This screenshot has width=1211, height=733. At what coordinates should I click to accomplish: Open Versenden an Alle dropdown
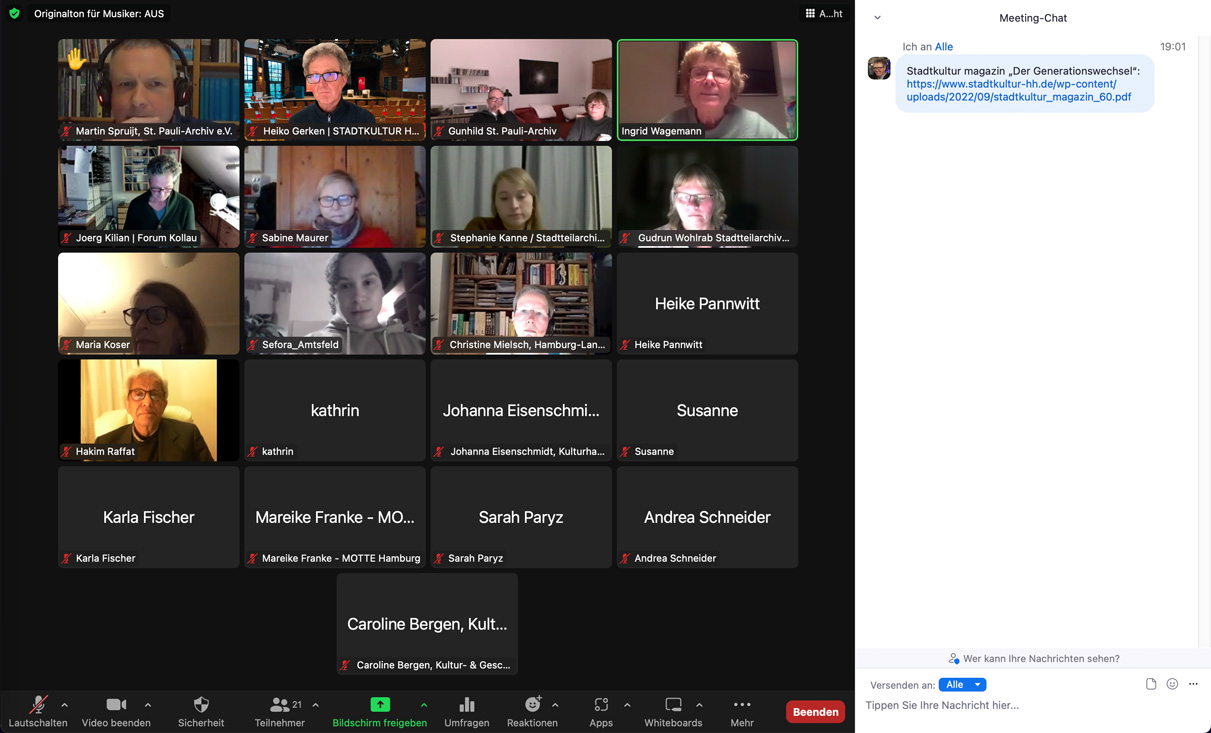tap(962, 685)
